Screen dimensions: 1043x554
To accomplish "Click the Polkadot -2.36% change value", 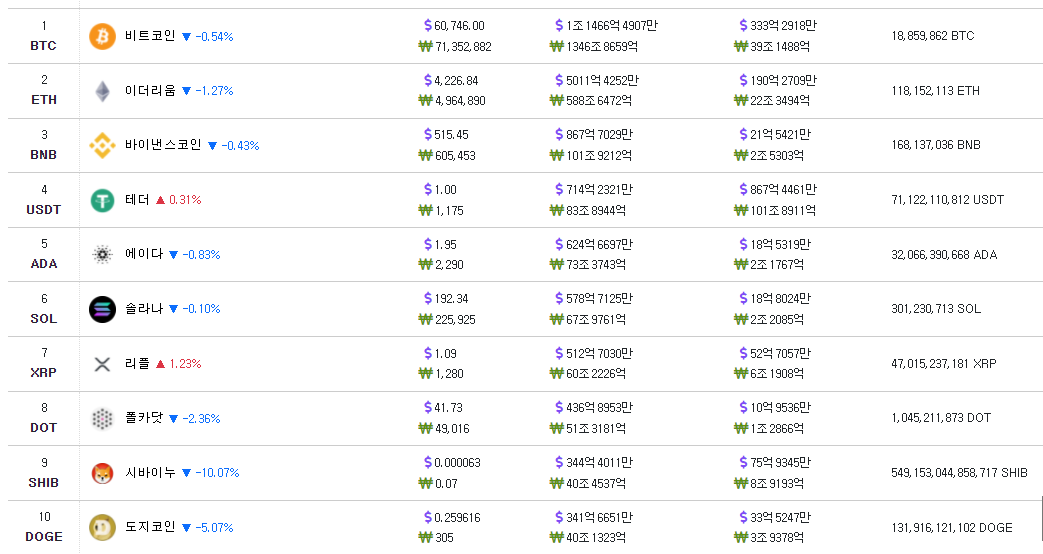I will (202, 419).
